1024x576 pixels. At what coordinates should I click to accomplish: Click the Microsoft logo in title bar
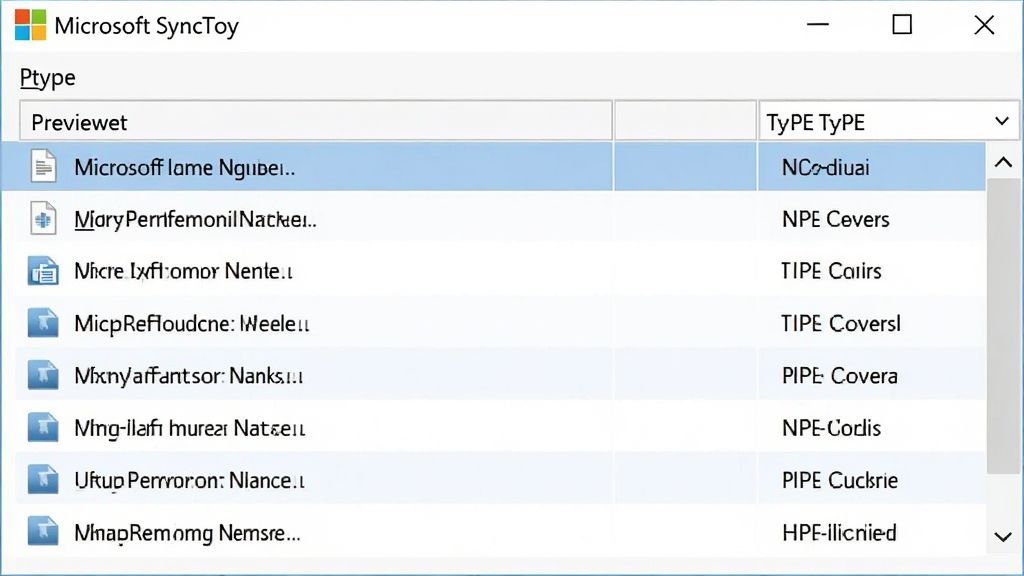[x=30, y=25]
